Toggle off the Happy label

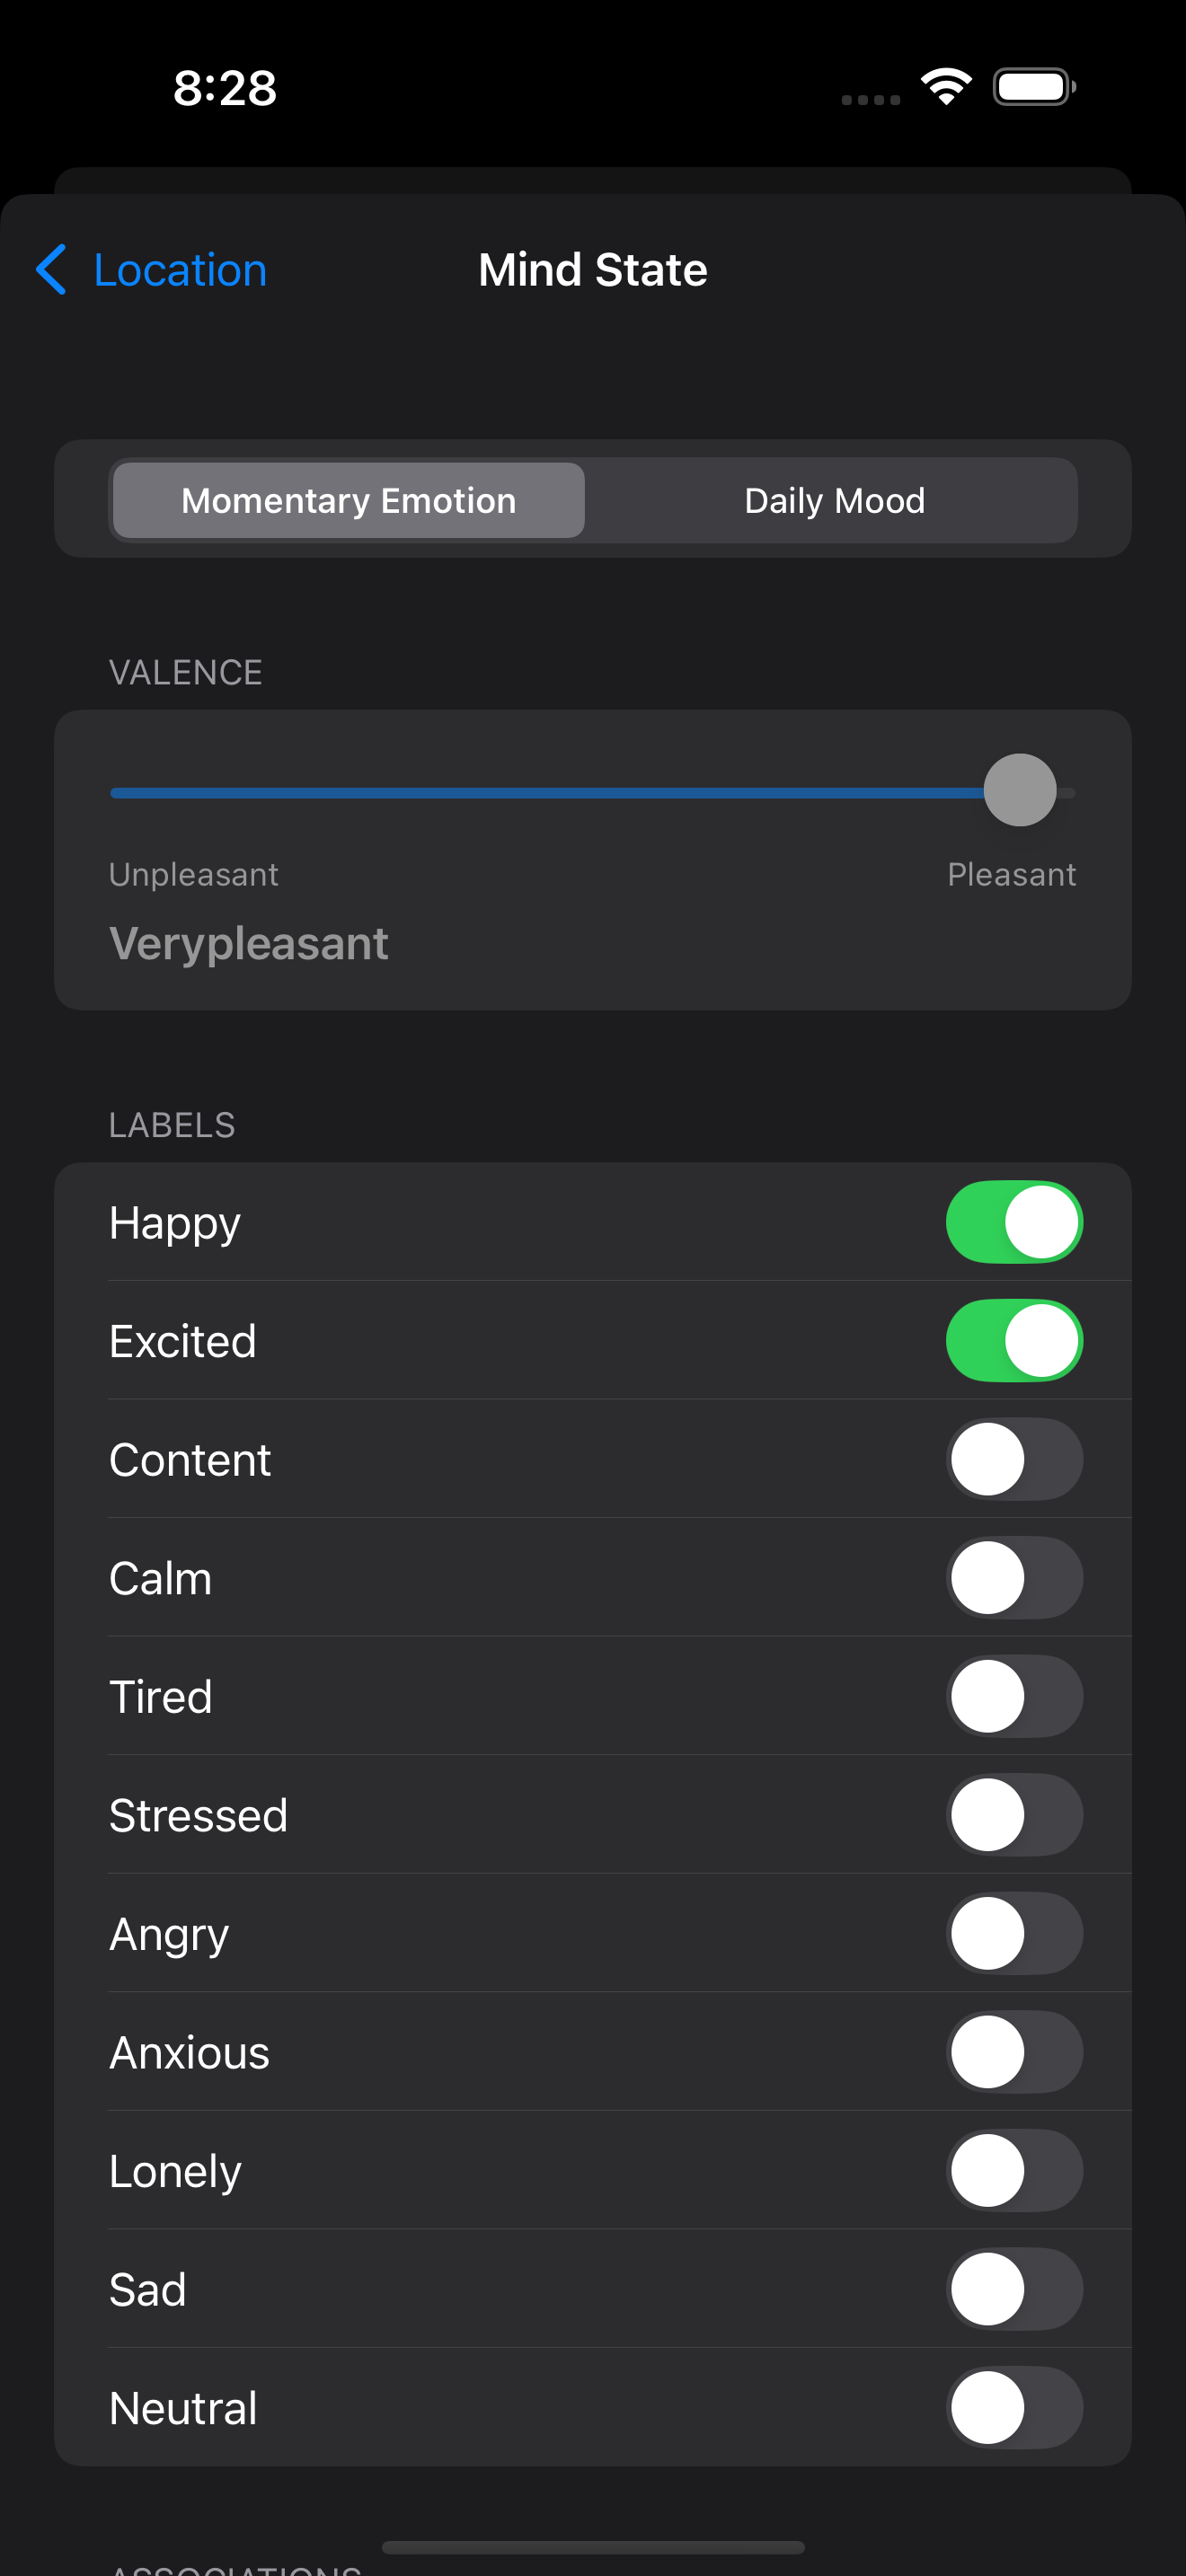pyautogui.click(x=1014, y=1221)
